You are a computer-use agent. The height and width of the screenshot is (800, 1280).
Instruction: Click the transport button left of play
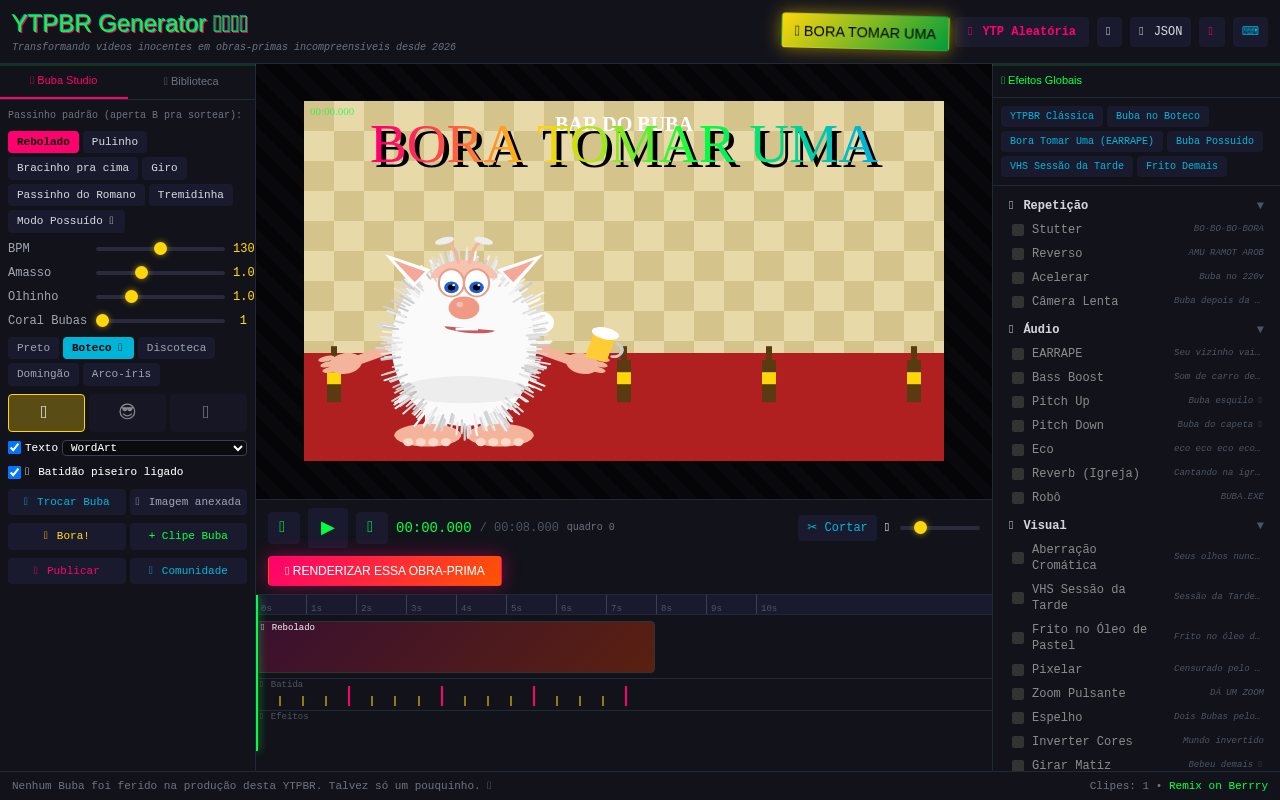[283, 528]
